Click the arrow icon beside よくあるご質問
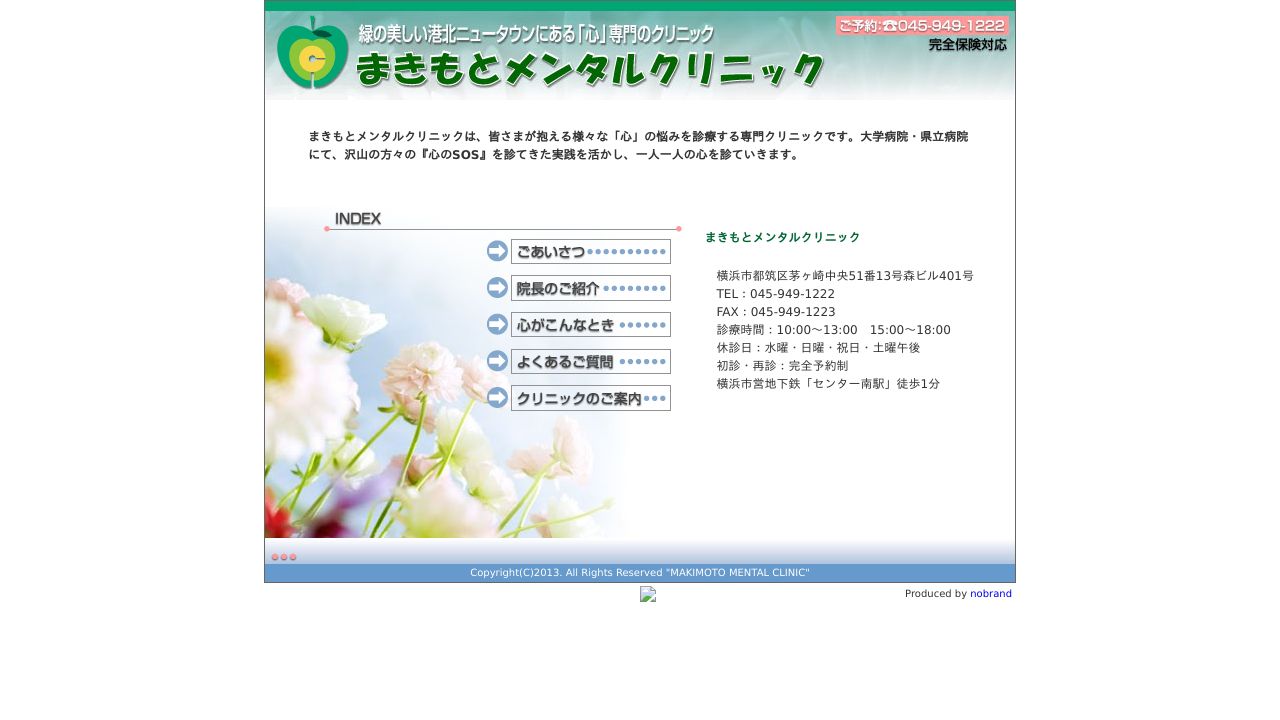1280x720 pixels. pyautogui.click(x=497, y=361)
